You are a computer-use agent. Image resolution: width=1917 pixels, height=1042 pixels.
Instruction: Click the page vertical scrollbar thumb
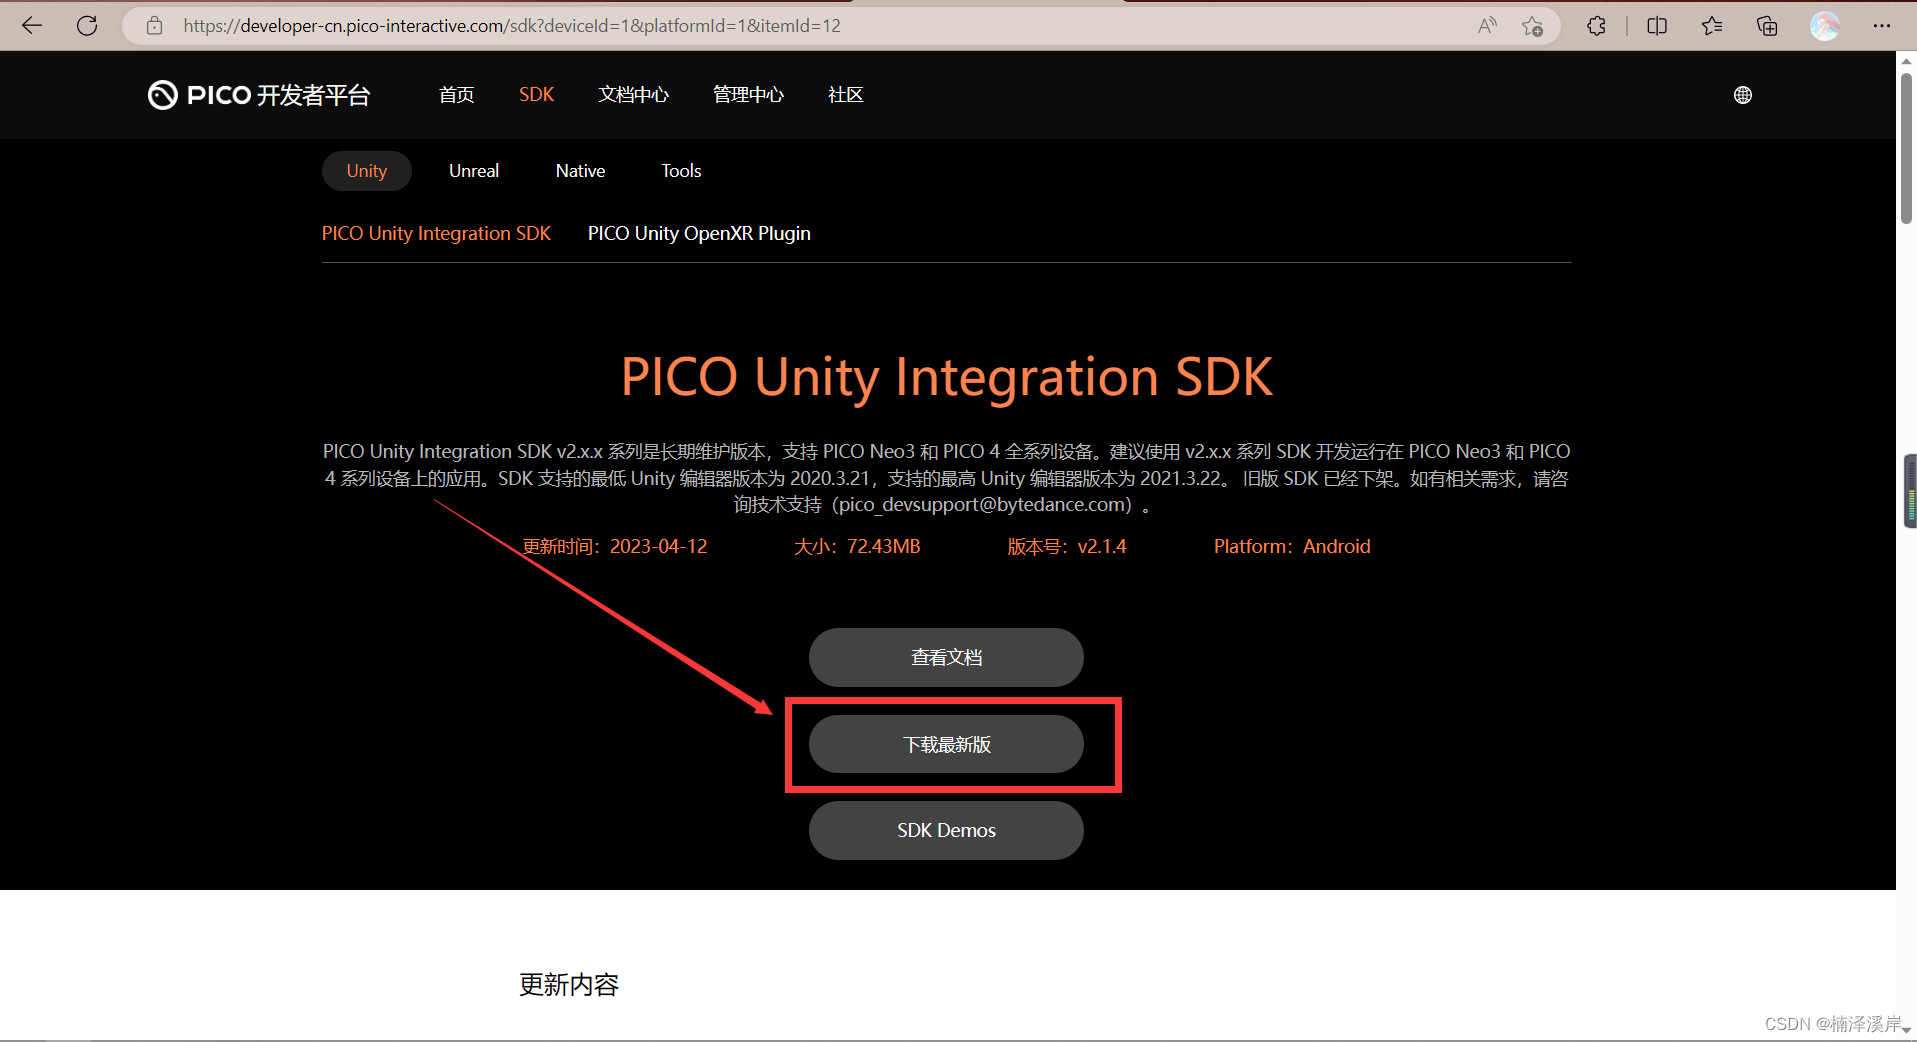coord(1906,148)
